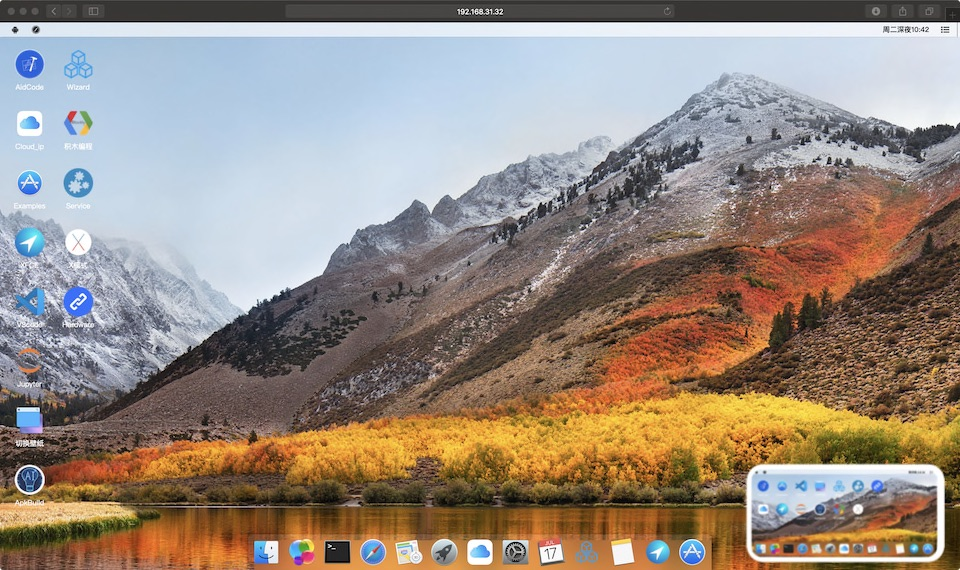Click the 周二深夜10:42 clock in menu bar
The width and height of the screenshot is (960, 570).
pyautogui.click(x=906, y=29)
